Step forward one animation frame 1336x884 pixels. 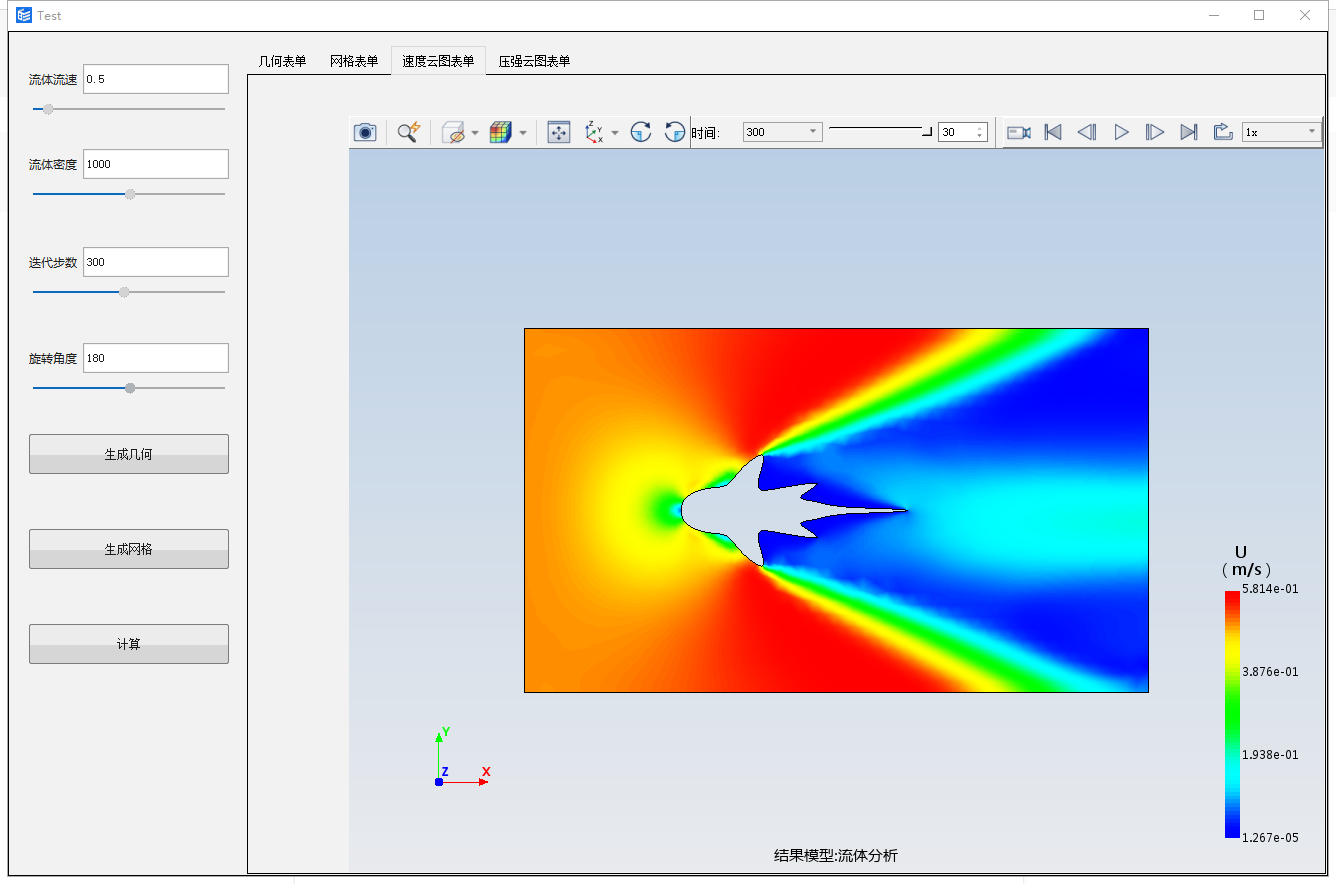click(1155, 132)
